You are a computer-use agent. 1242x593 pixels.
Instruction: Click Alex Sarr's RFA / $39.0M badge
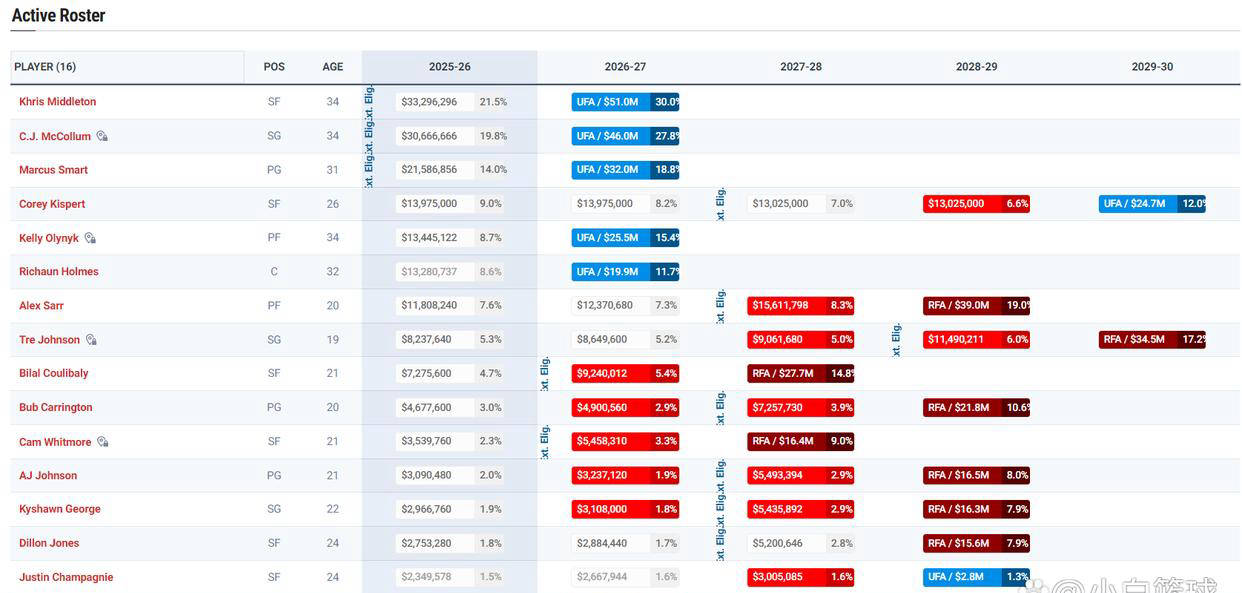point(976,306)
